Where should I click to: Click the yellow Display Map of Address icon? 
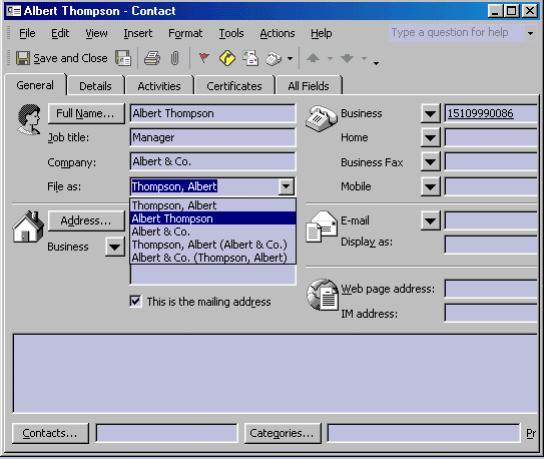227,58
